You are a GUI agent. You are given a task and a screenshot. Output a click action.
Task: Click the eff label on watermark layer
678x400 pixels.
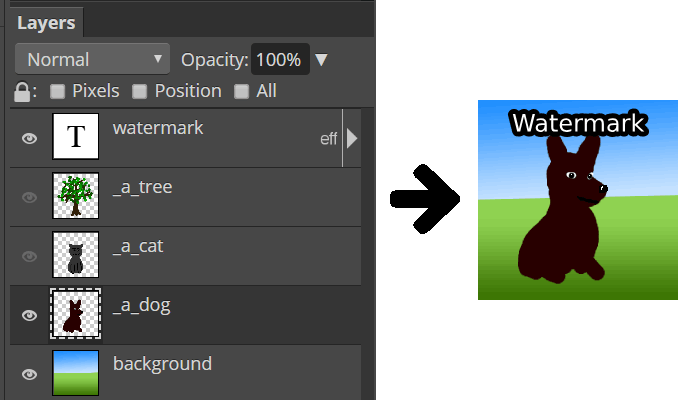tap(328, 139)
